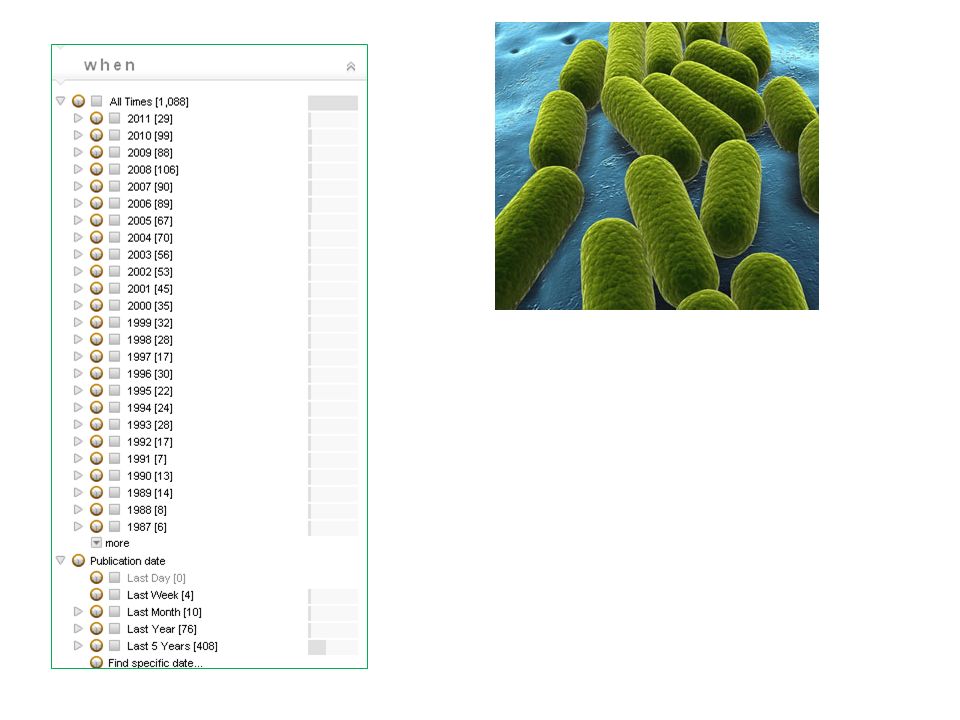Click the clock icon next to 2003 [56]
Image resolution: width=960 pixels, height=720 pixels.
point(96,254)
